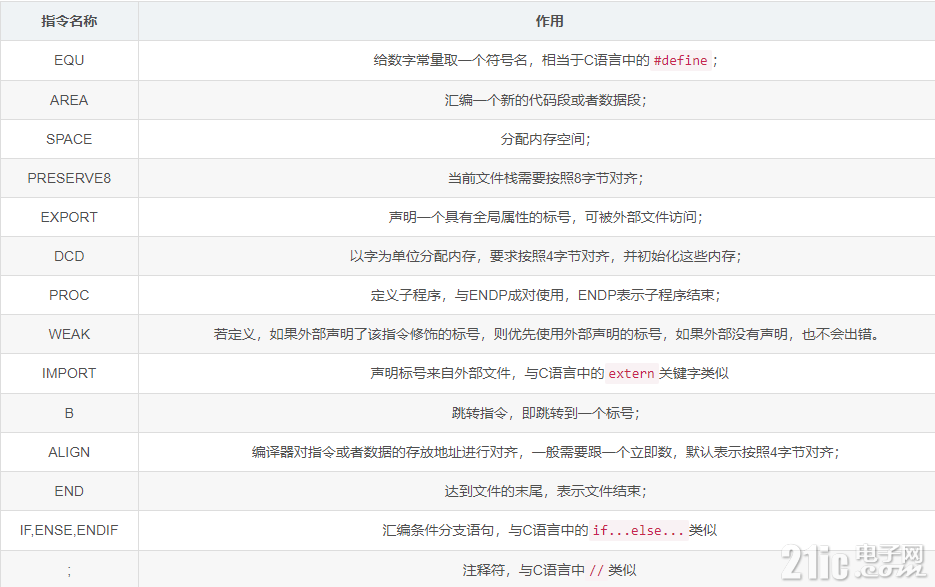Click the EXPORT directive cell
Screen dimensions: 935x587
tap(69, 217)
